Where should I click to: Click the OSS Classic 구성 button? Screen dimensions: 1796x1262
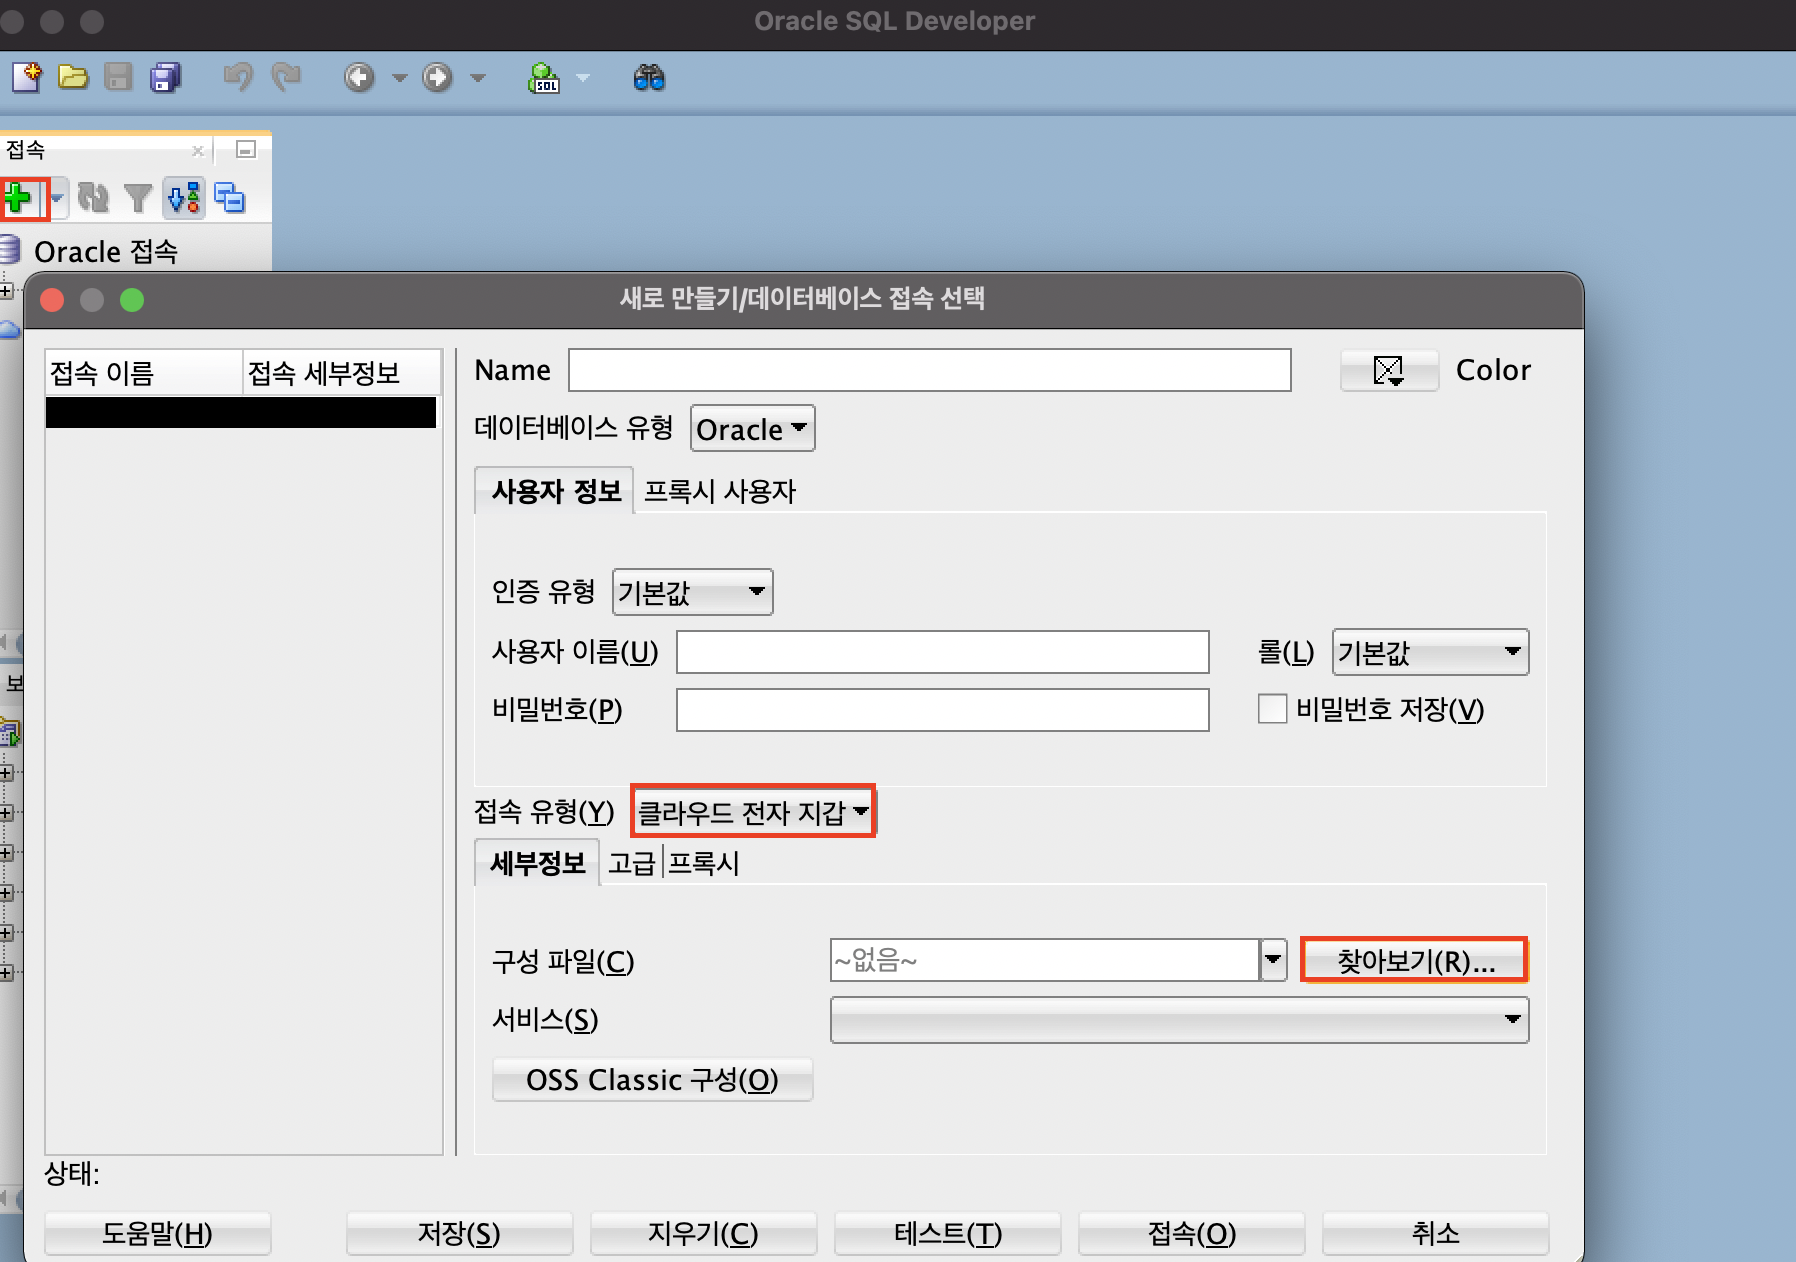652,1080
